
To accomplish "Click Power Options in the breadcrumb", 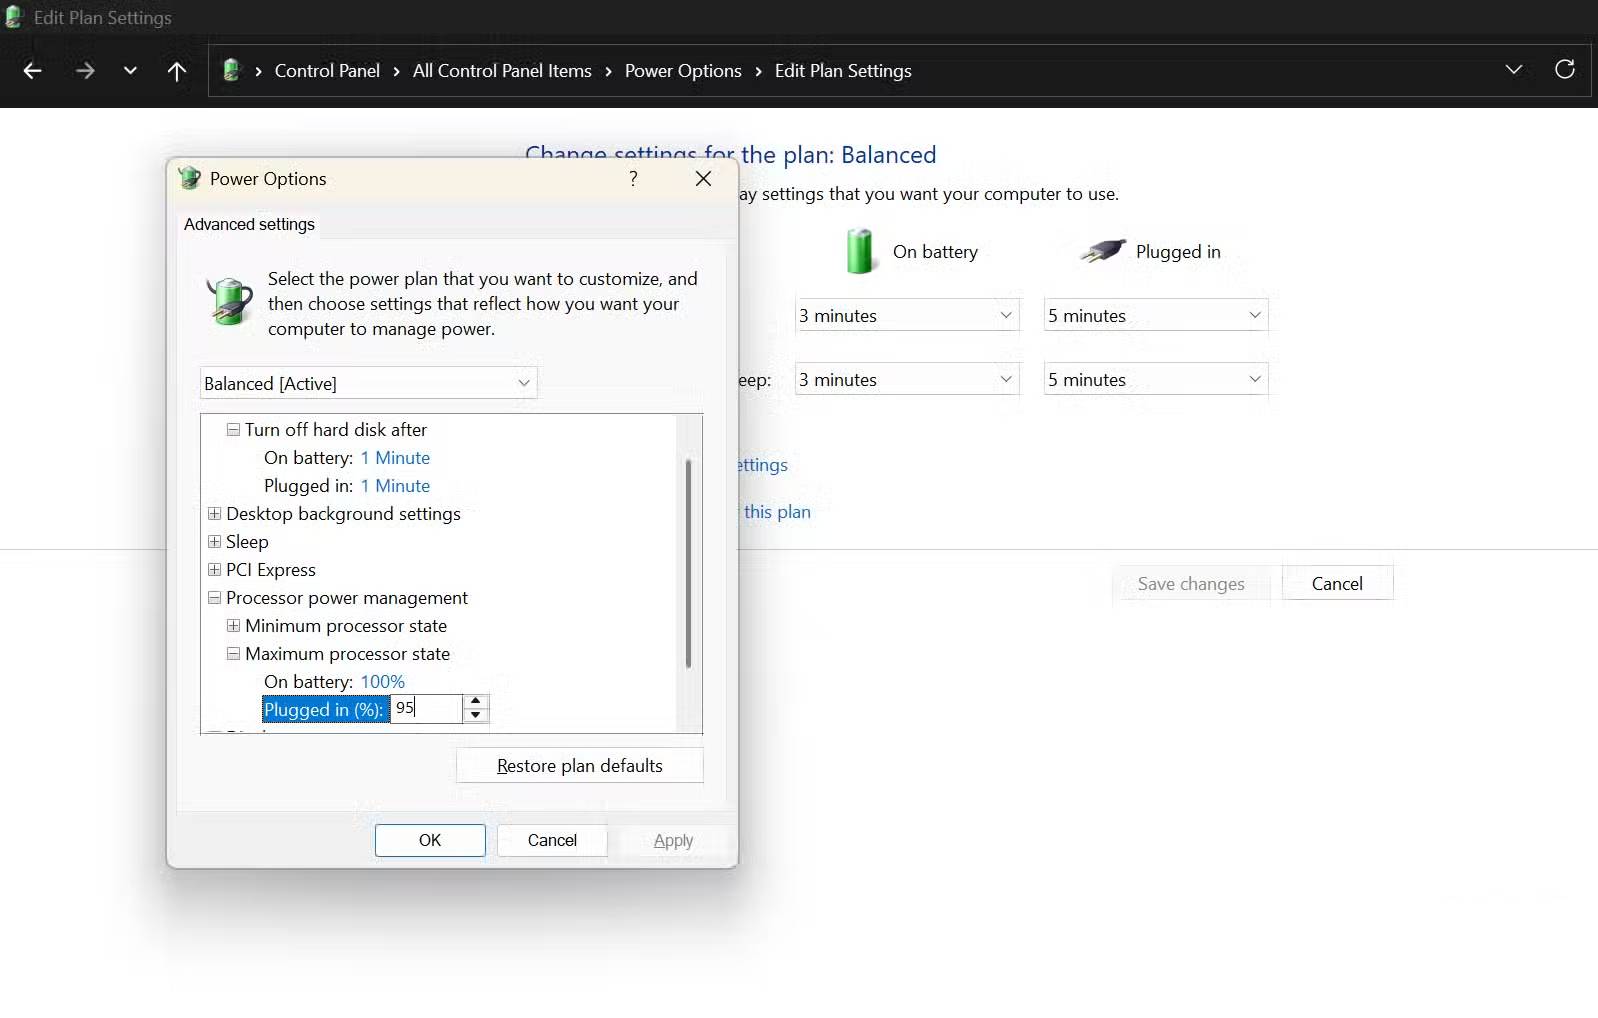I will tap(682, 71).
